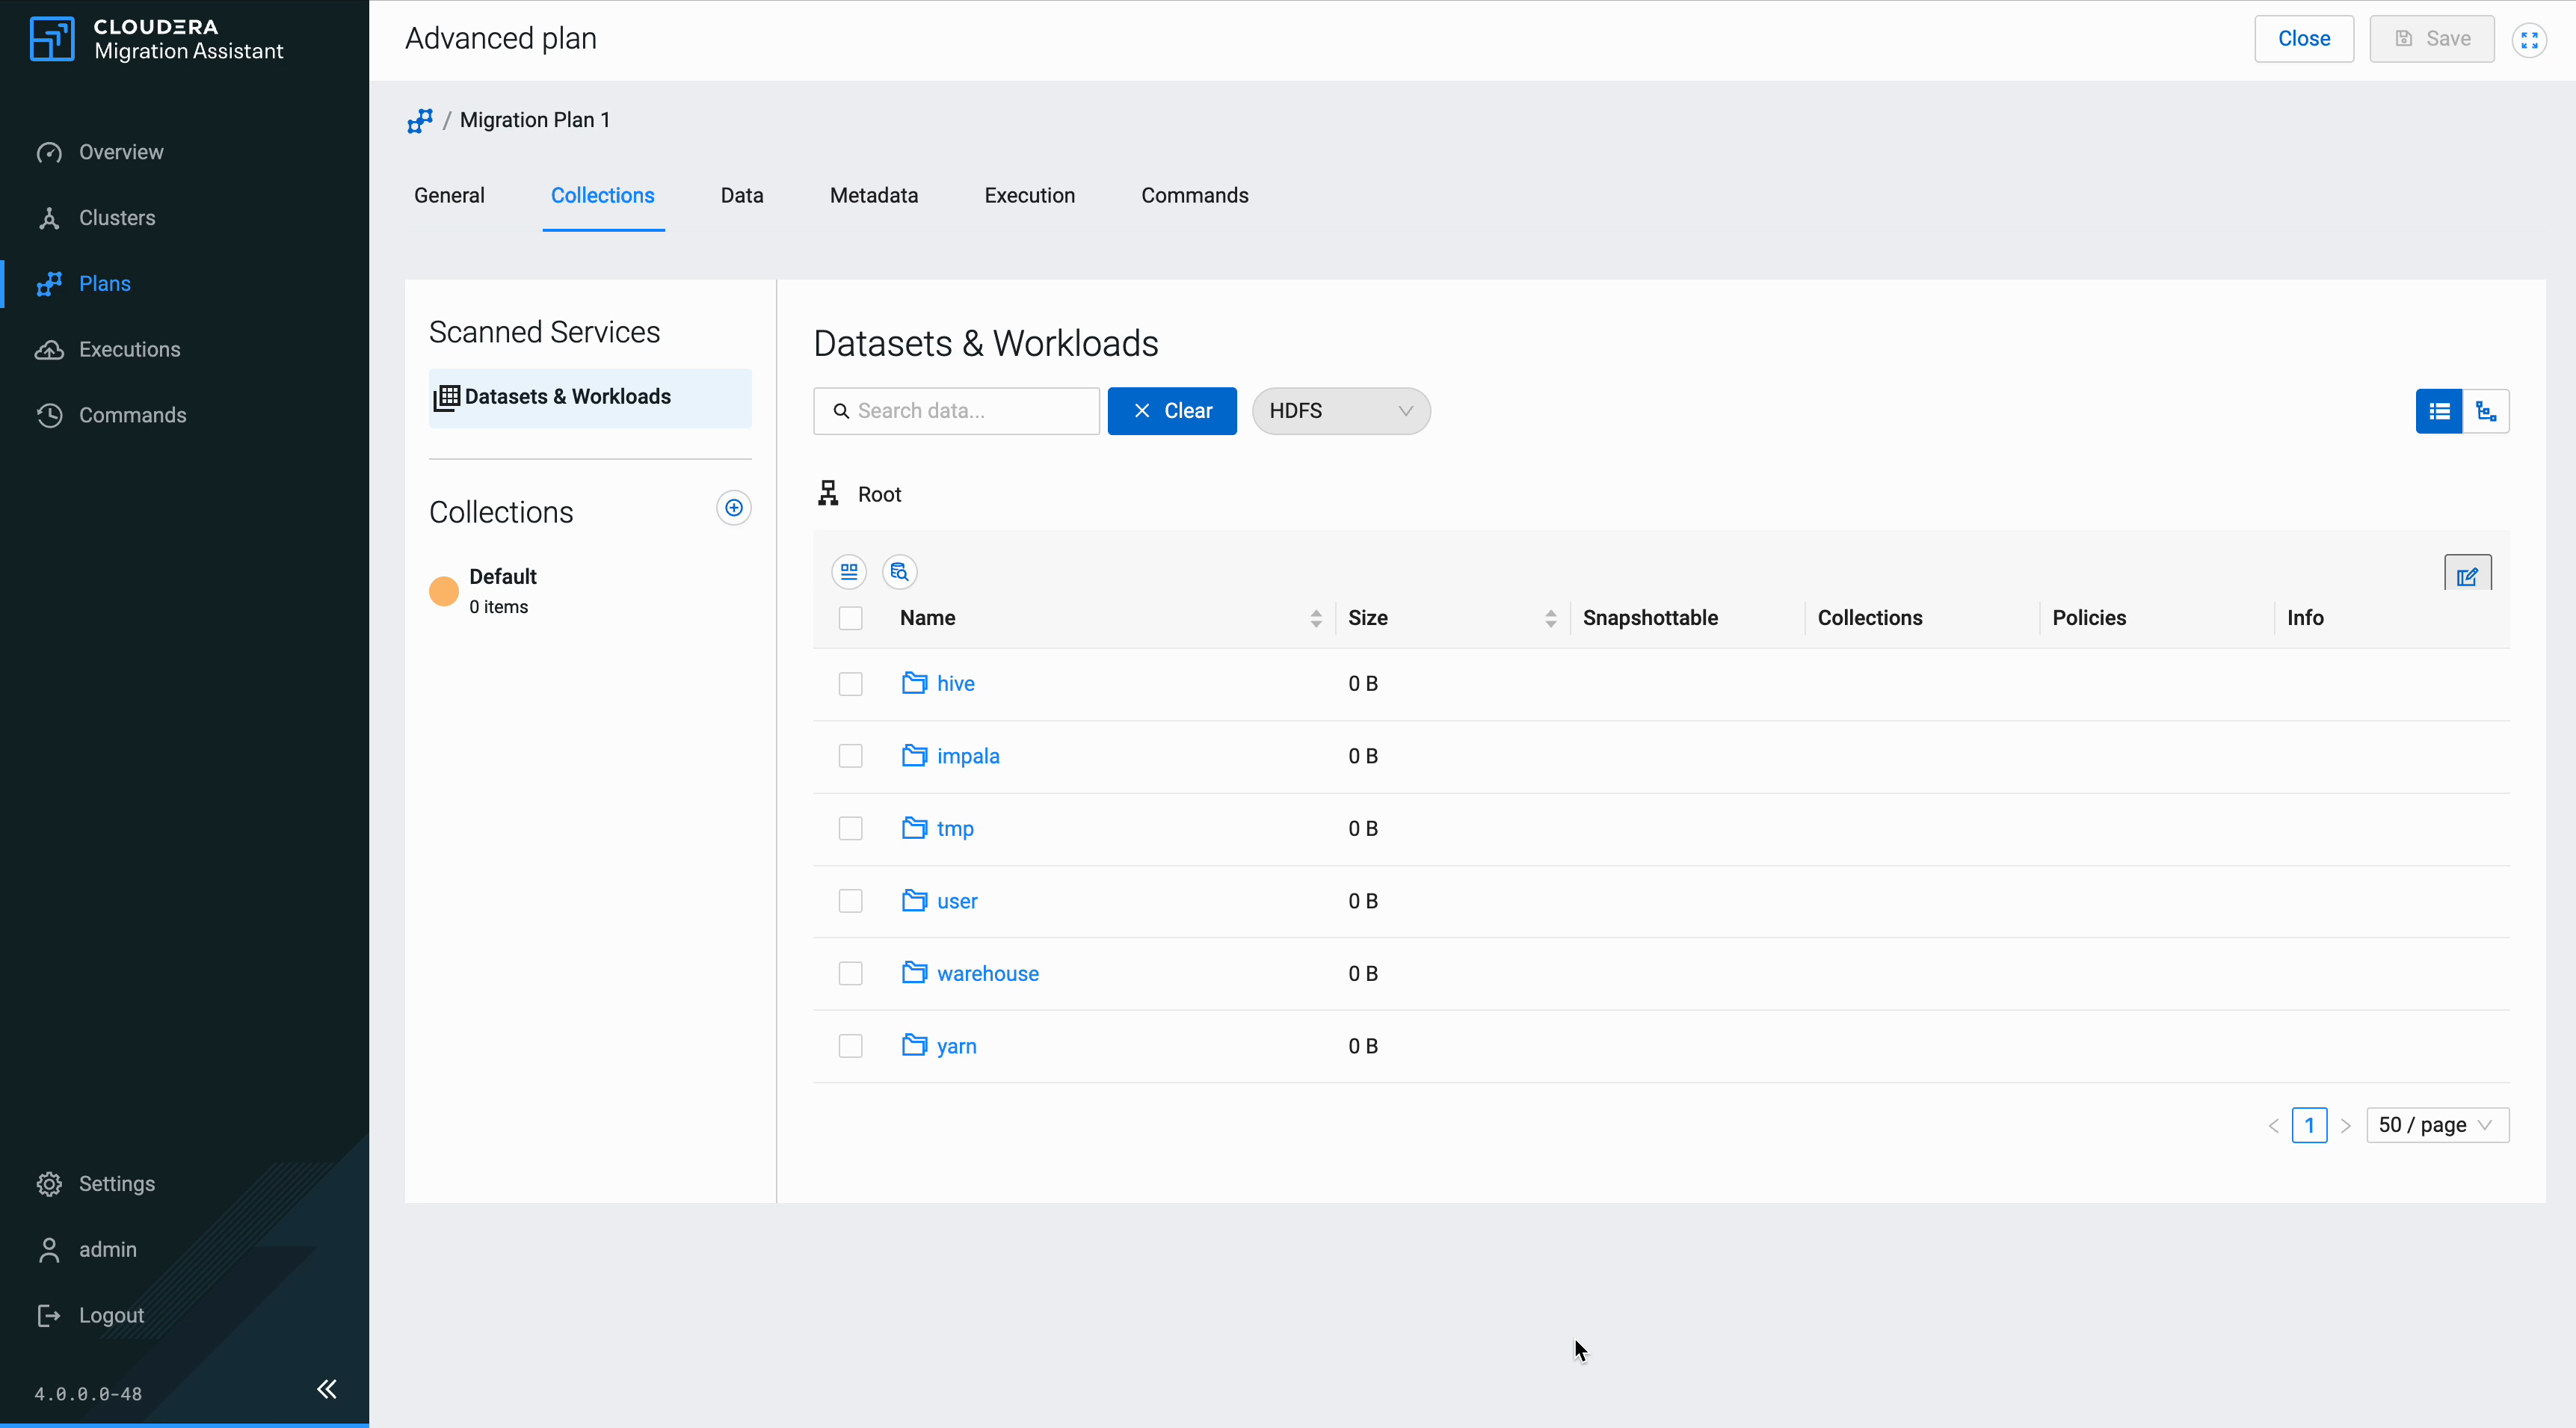Open the Overview sidebar page
This screenshot has height=1428, width=2576.
click(x=120, y=152)
